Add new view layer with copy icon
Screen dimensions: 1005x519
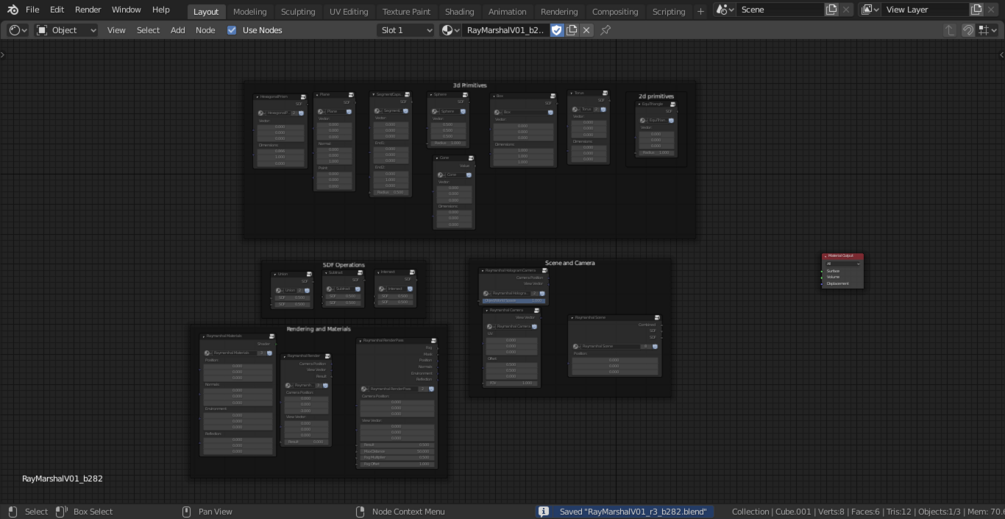976,10
